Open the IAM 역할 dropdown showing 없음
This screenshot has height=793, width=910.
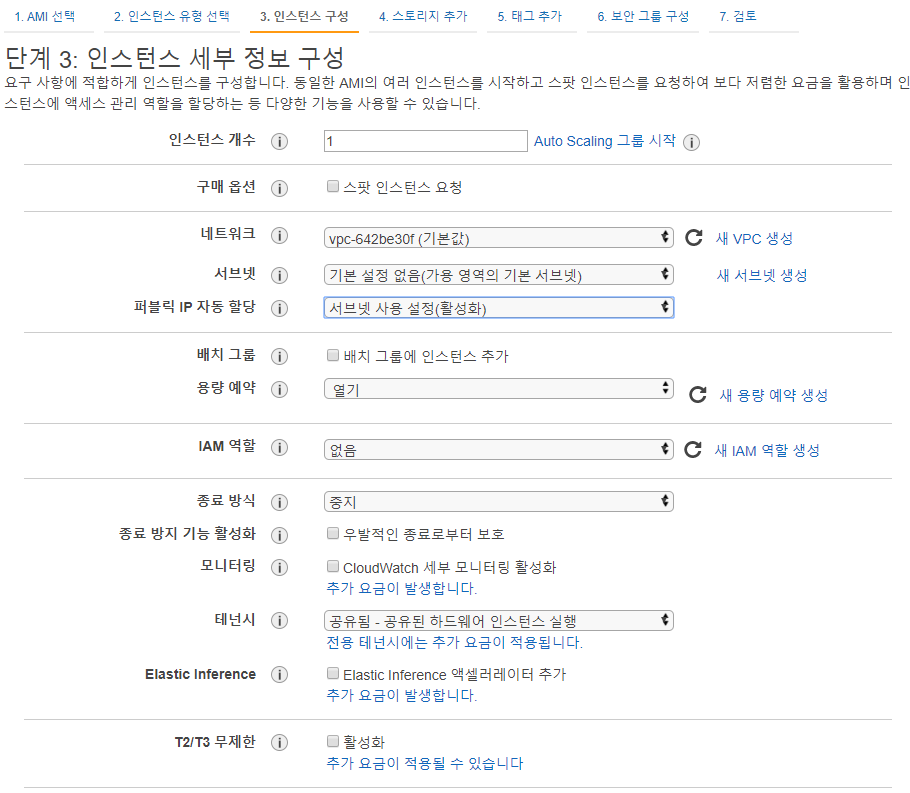499,449
